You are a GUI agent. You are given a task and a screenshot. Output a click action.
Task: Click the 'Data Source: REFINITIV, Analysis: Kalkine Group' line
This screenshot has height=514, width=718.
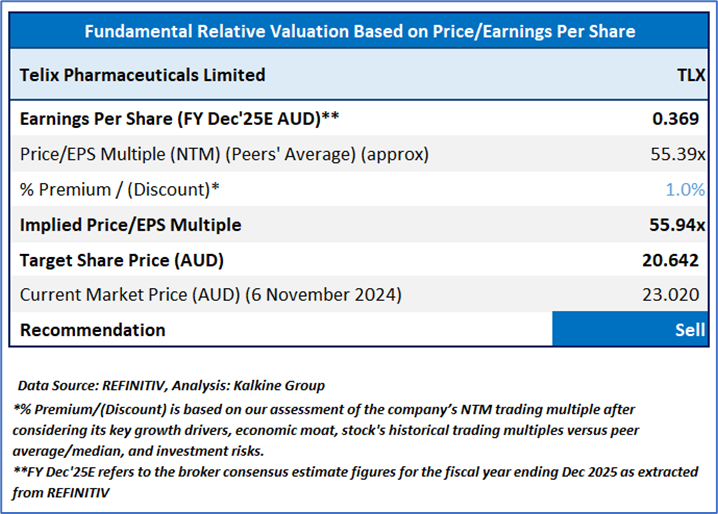pyautogui.click(x=171, y=385)
